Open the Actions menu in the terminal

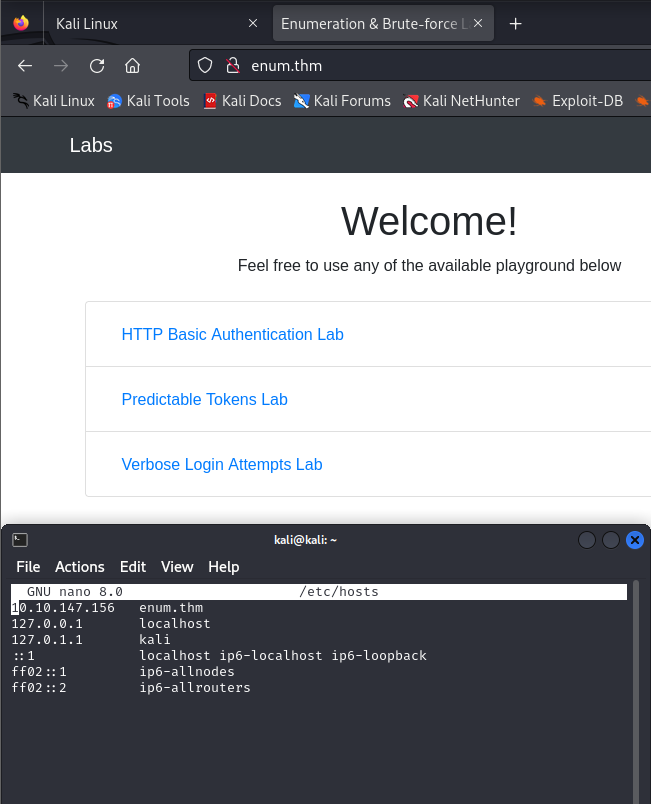click(79, 567)
